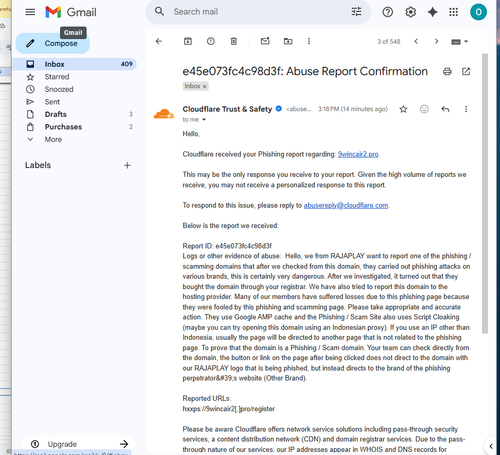
Task: Expand the More sidebar folders
Action: 53,139
